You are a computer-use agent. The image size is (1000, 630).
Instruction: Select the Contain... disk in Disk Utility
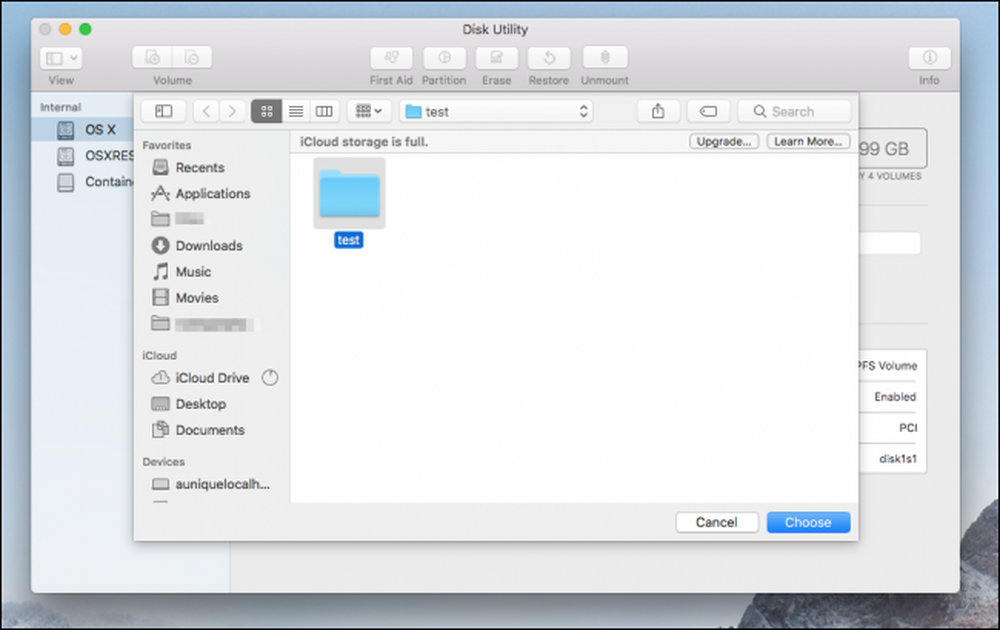coord(95,182)
